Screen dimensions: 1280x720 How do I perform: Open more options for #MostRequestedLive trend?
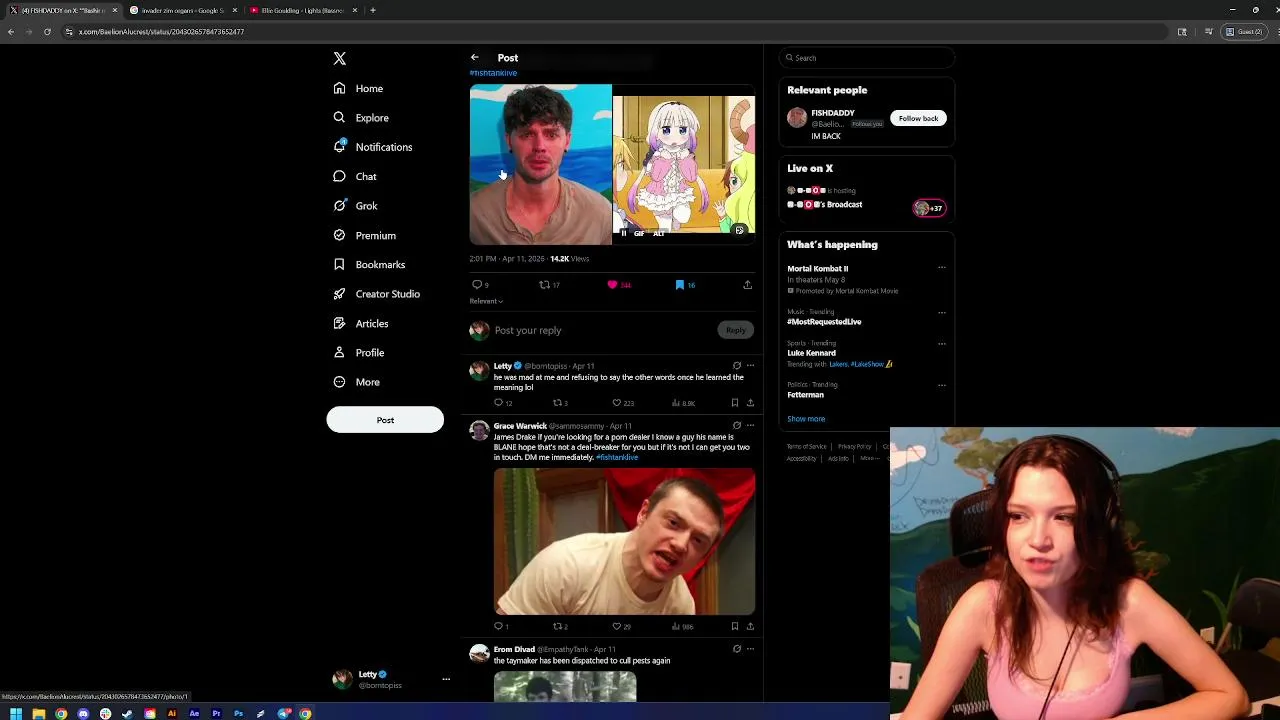click(942, 312)
